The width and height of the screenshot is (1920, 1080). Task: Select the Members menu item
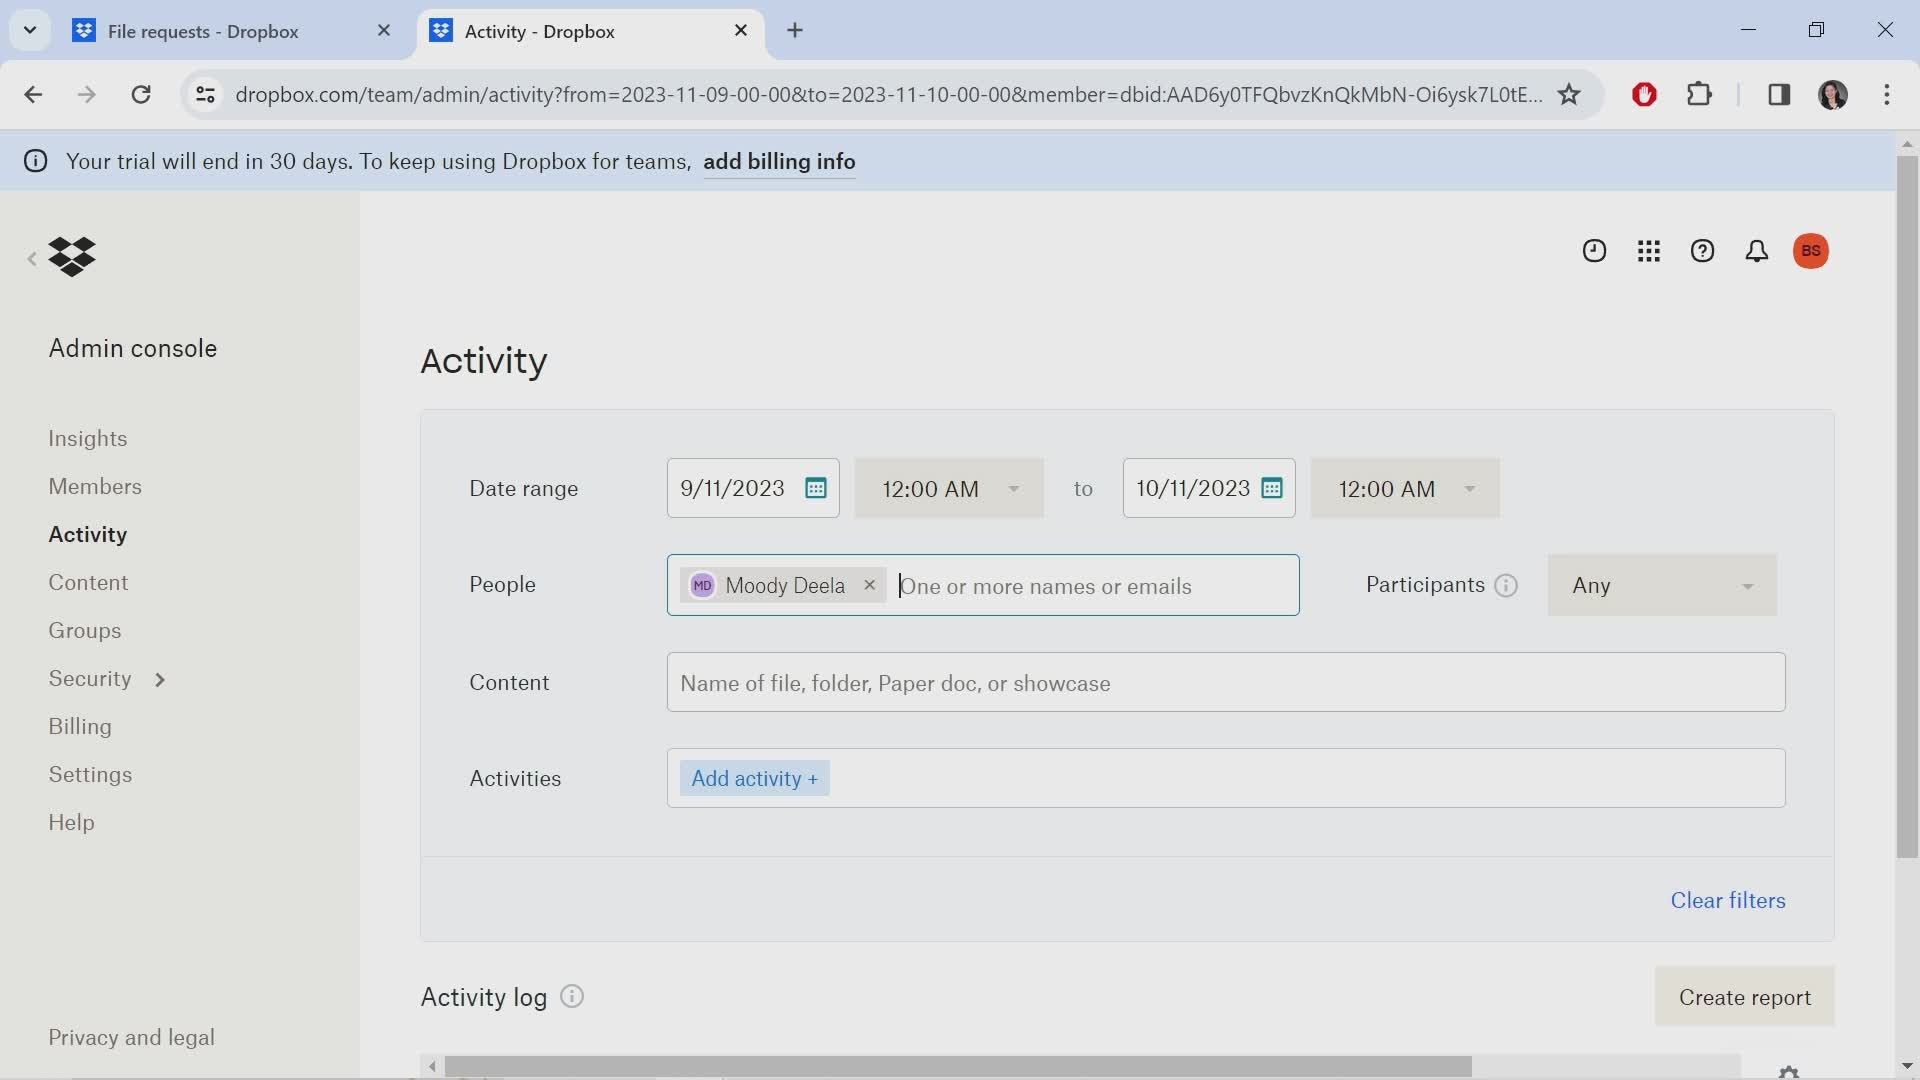[x=94, y=485]
